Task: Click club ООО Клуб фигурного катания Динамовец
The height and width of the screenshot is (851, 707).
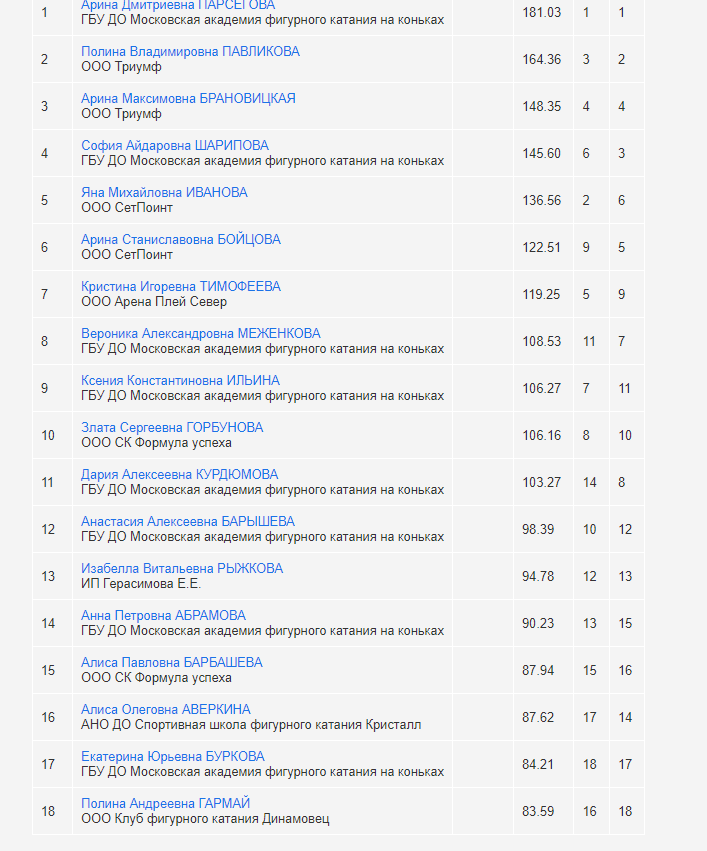Action: point(205,819)
